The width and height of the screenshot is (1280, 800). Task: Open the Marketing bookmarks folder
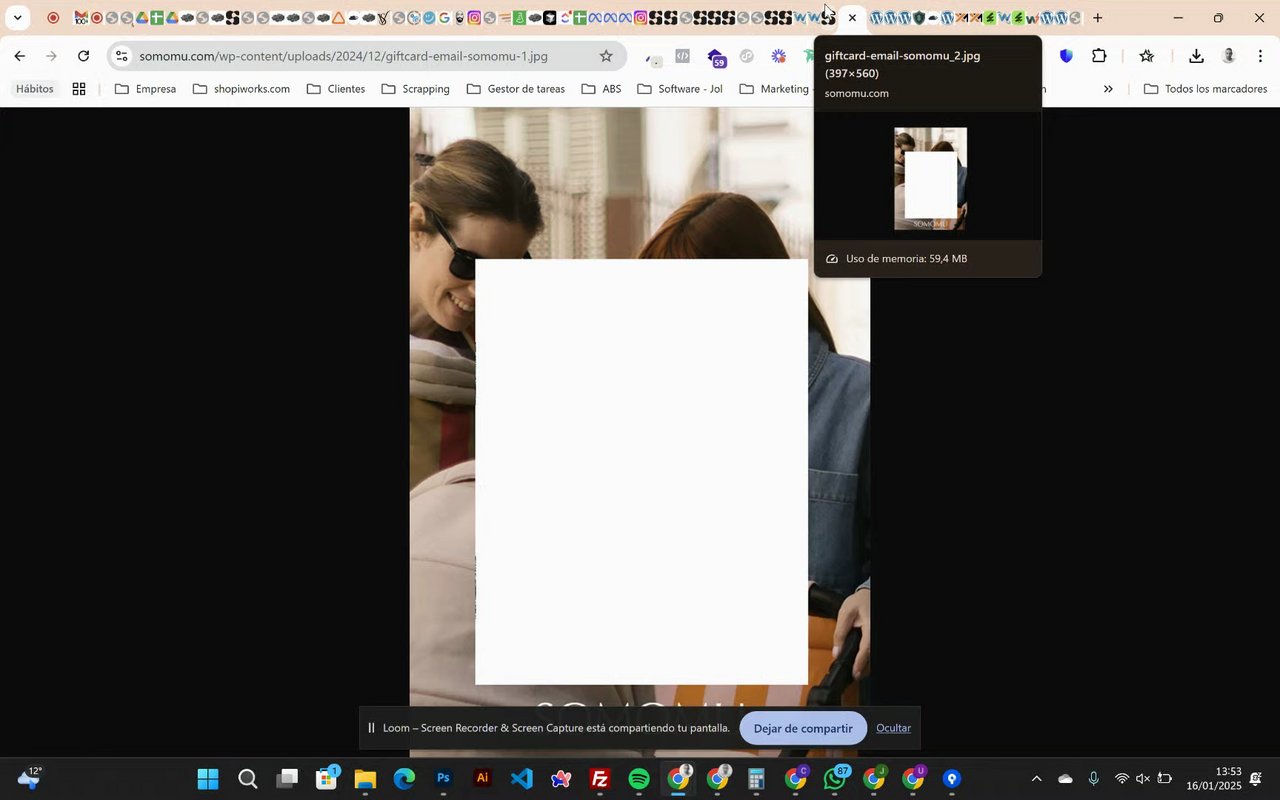[x=774, y=89]
